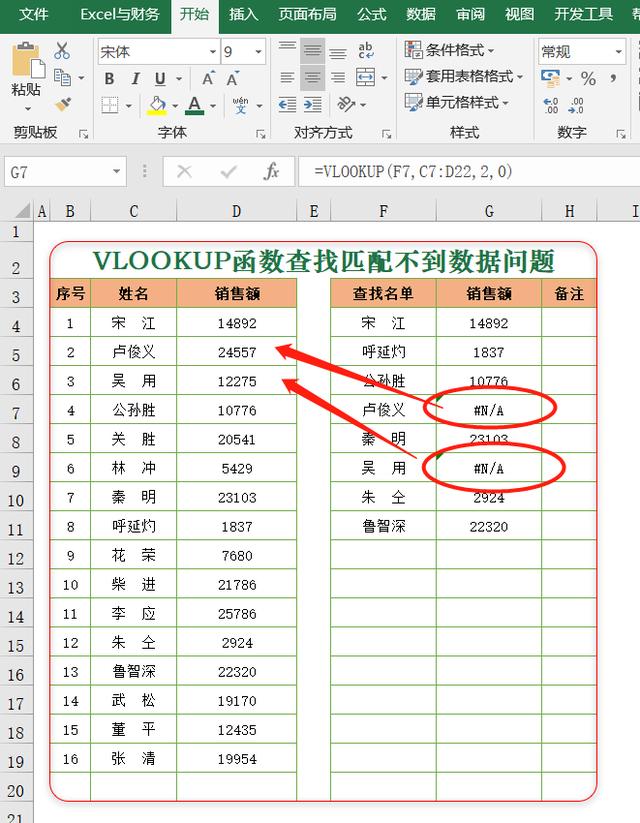Select the Format Painter brush
This screenshot has height=823, width=640.
click(62, 104)
